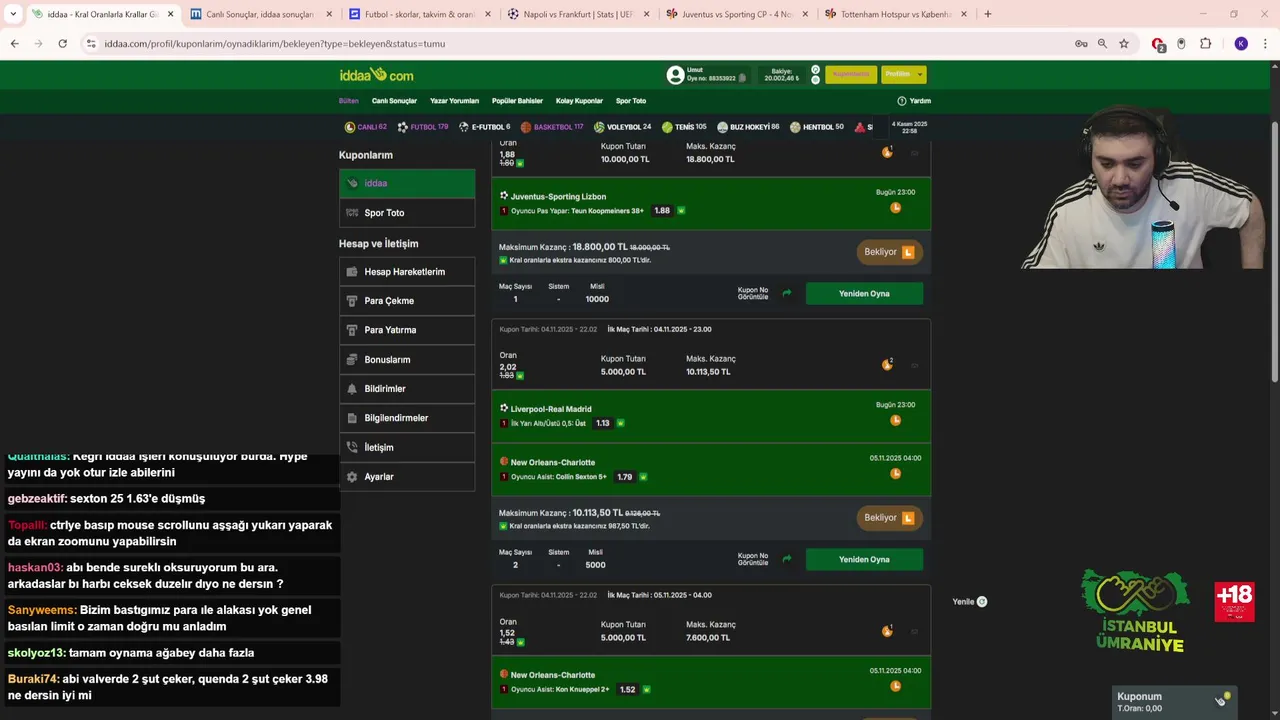This screenshot has height=720, width=1280.
Task: Open Yardım help link in header
Action: tap(914, 101)
